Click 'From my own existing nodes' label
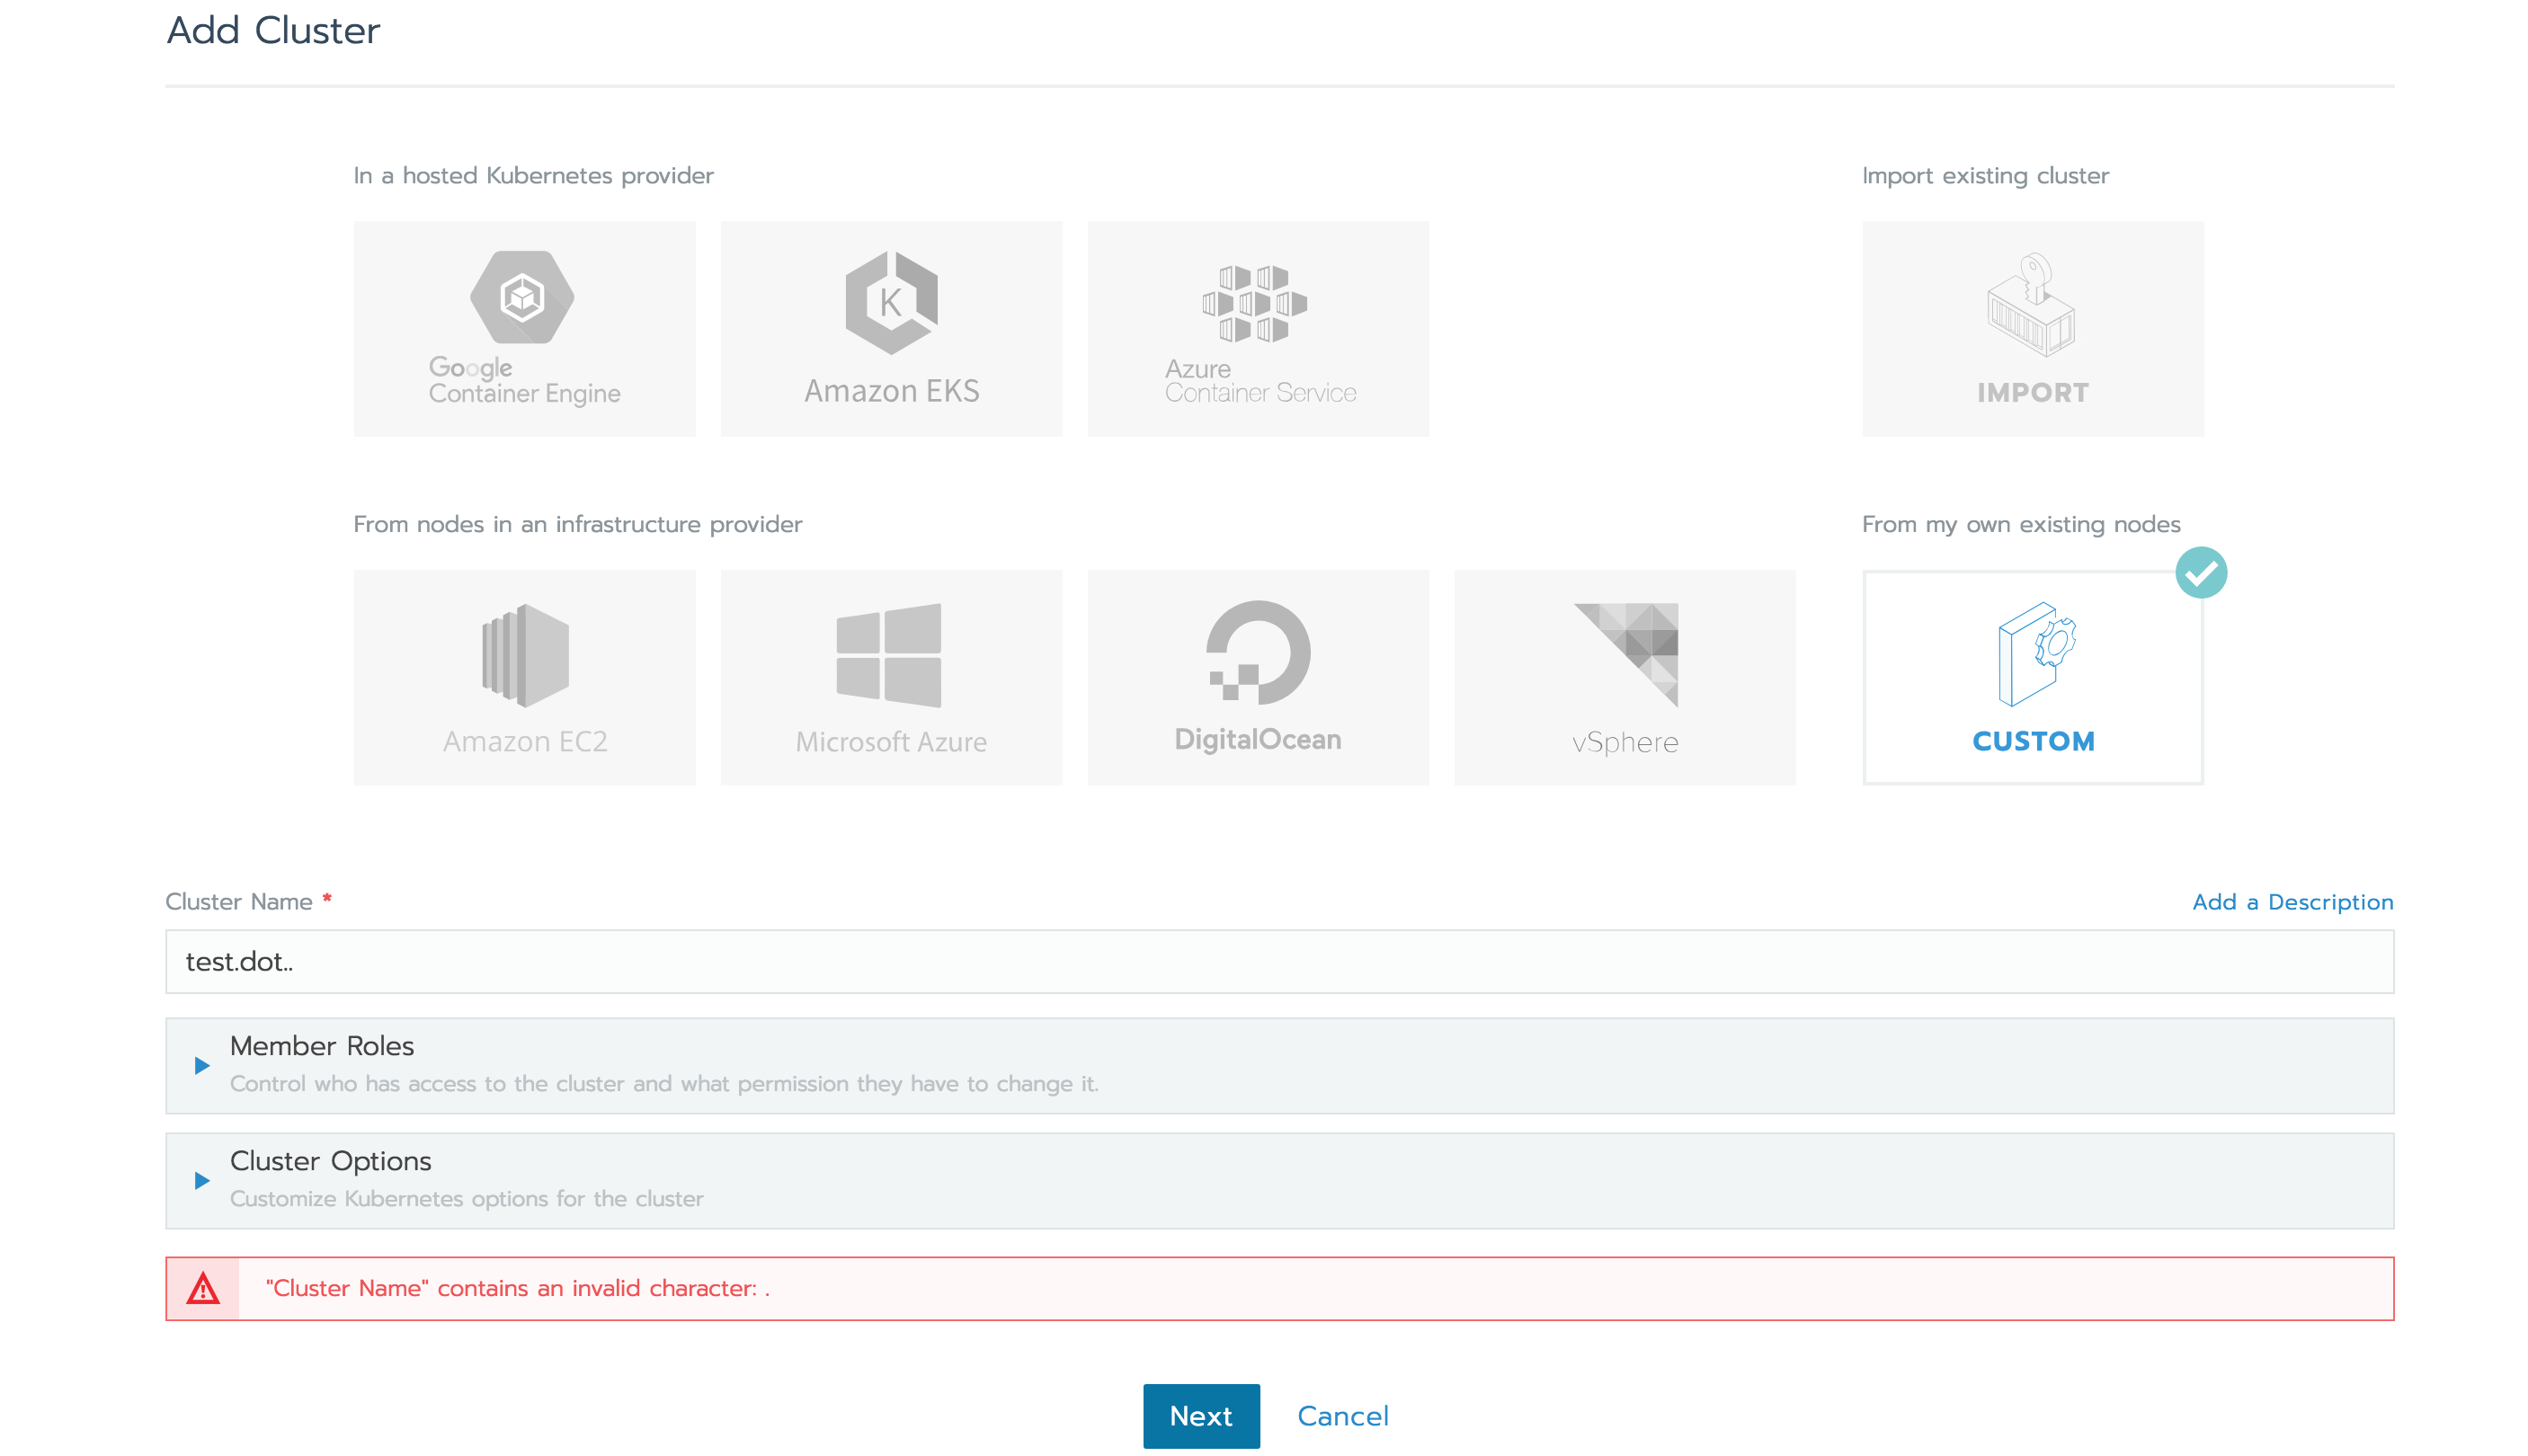2528x1456 pixels. pos(2020,524)
